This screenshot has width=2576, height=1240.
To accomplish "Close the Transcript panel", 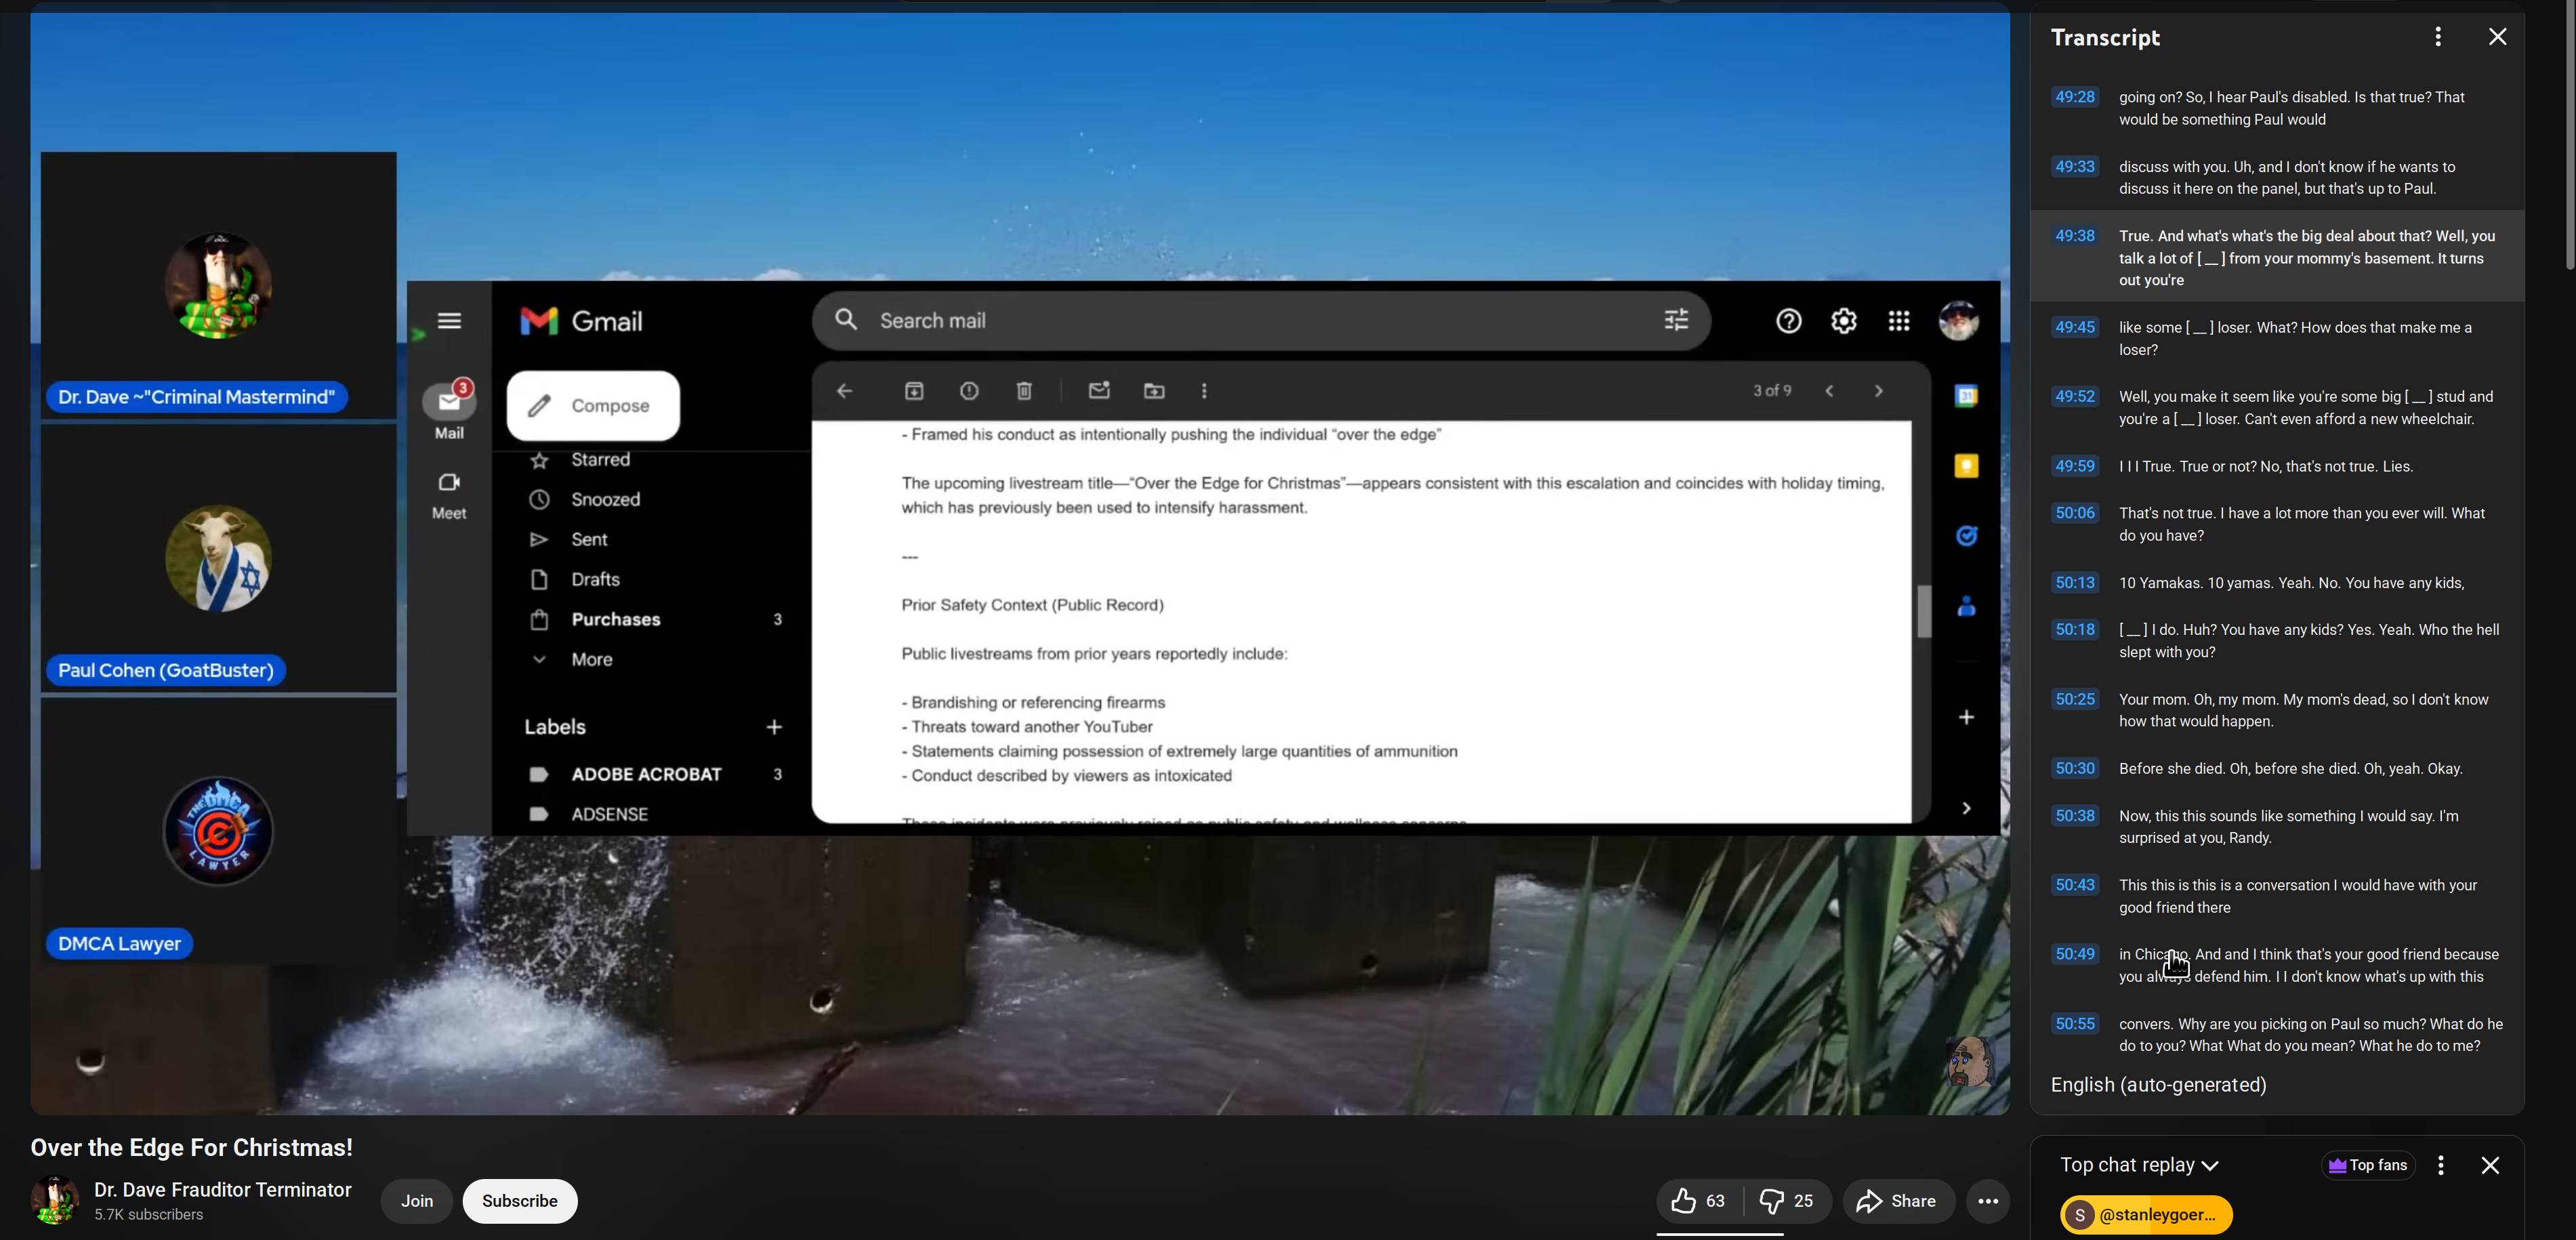I will pos(2497,37).
